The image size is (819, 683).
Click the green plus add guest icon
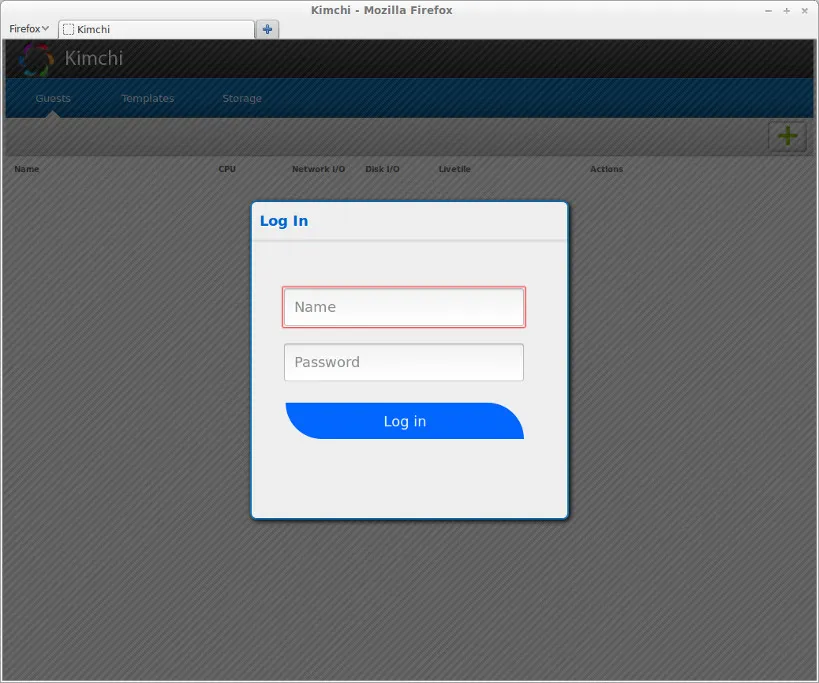[787, 136]
